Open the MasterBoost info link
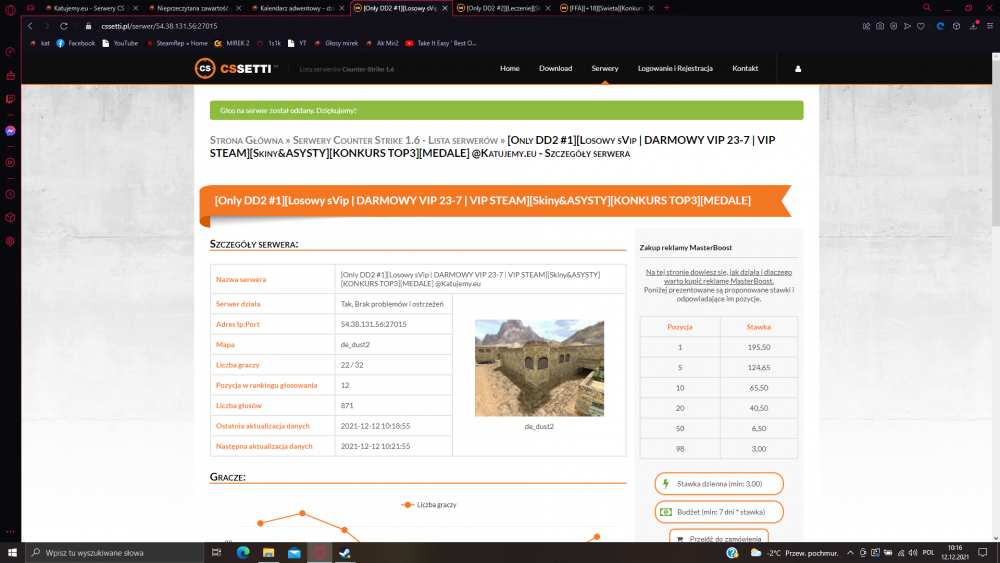Image resolution: width=1000 pixels, height=563 pixels. click(x=719, y=276)
